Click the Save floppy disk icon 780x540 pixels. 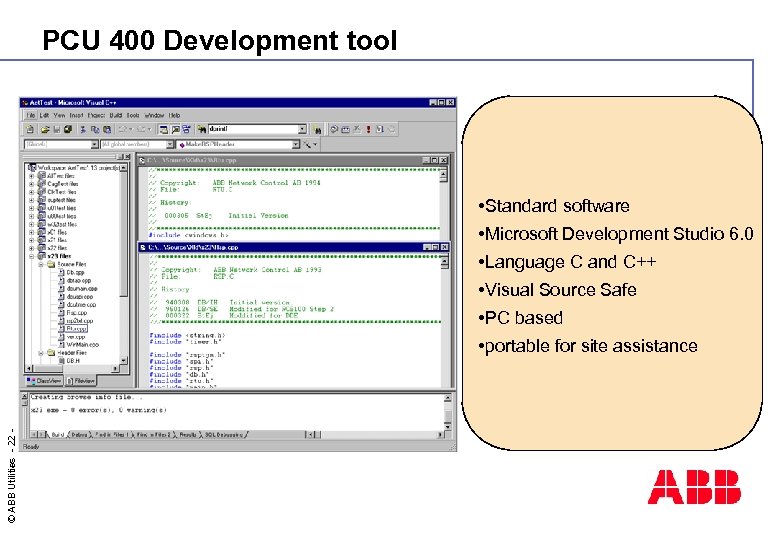point(57,130)
